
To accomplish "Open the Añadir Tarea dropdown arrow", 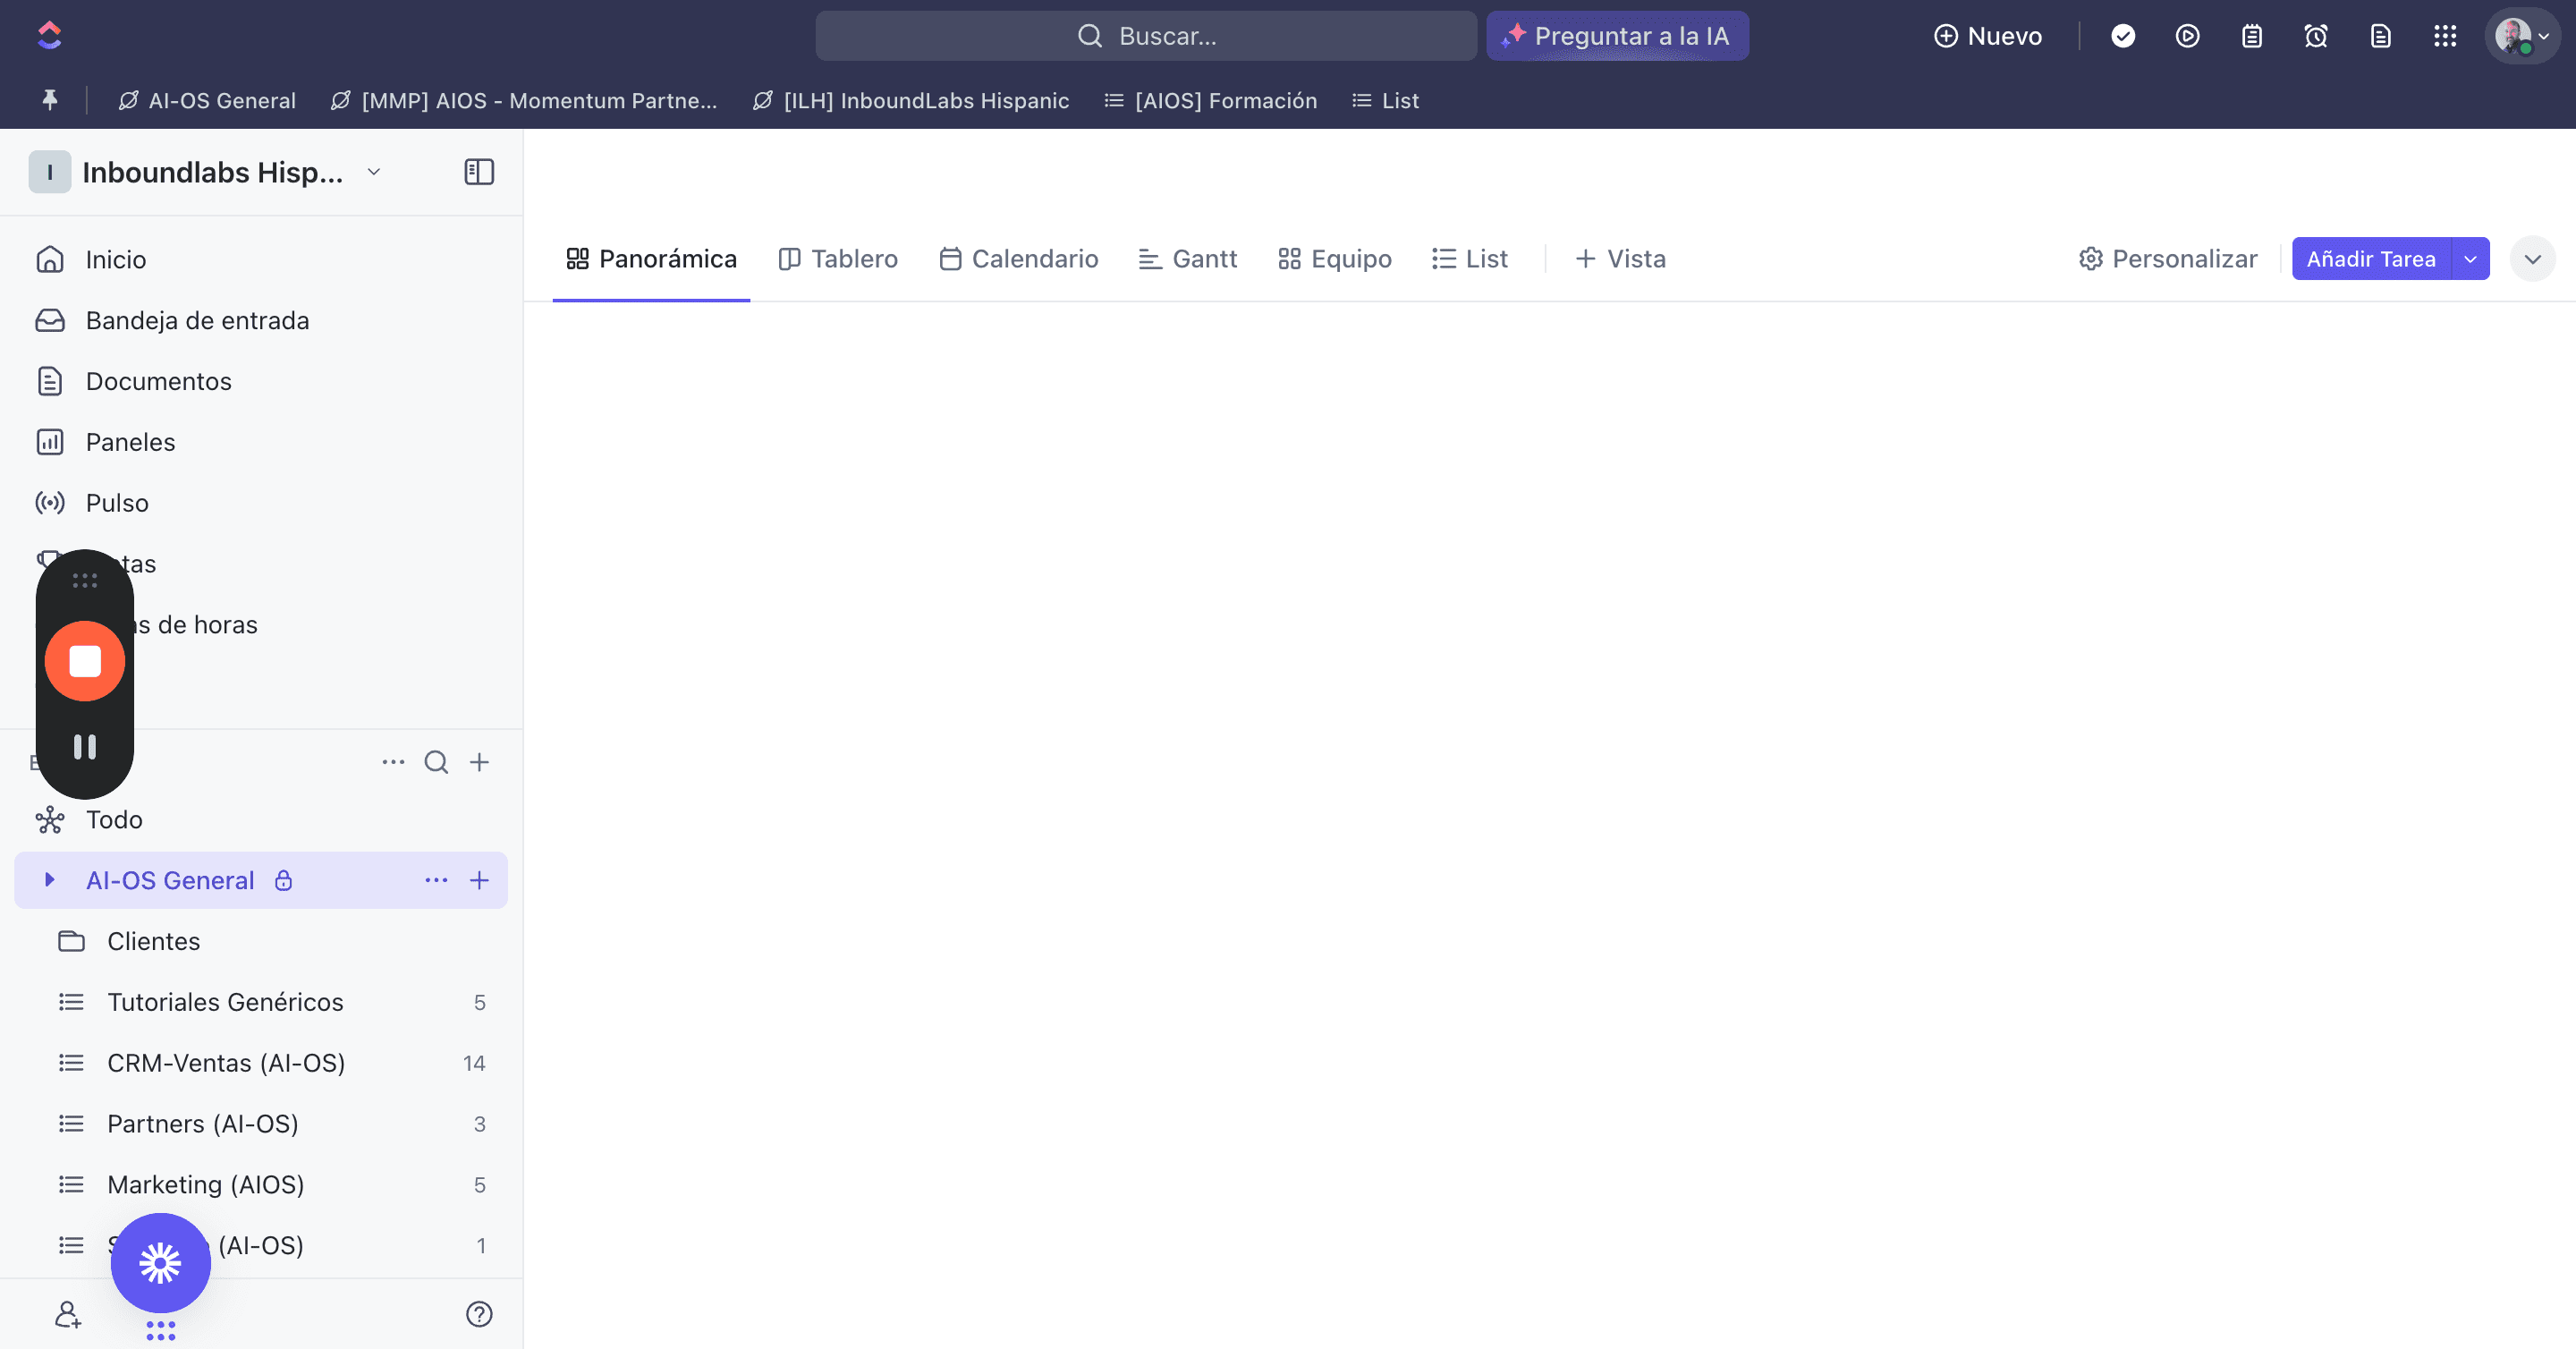I will pos(2470,259).
